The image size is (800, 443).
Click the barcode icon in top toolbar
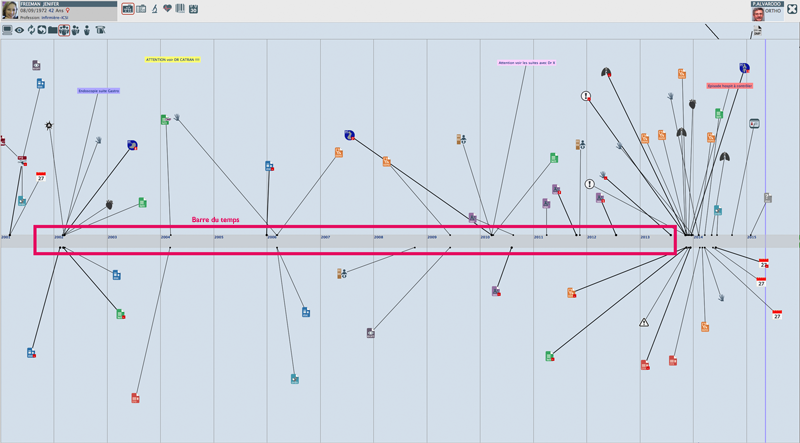coord(180,9)
